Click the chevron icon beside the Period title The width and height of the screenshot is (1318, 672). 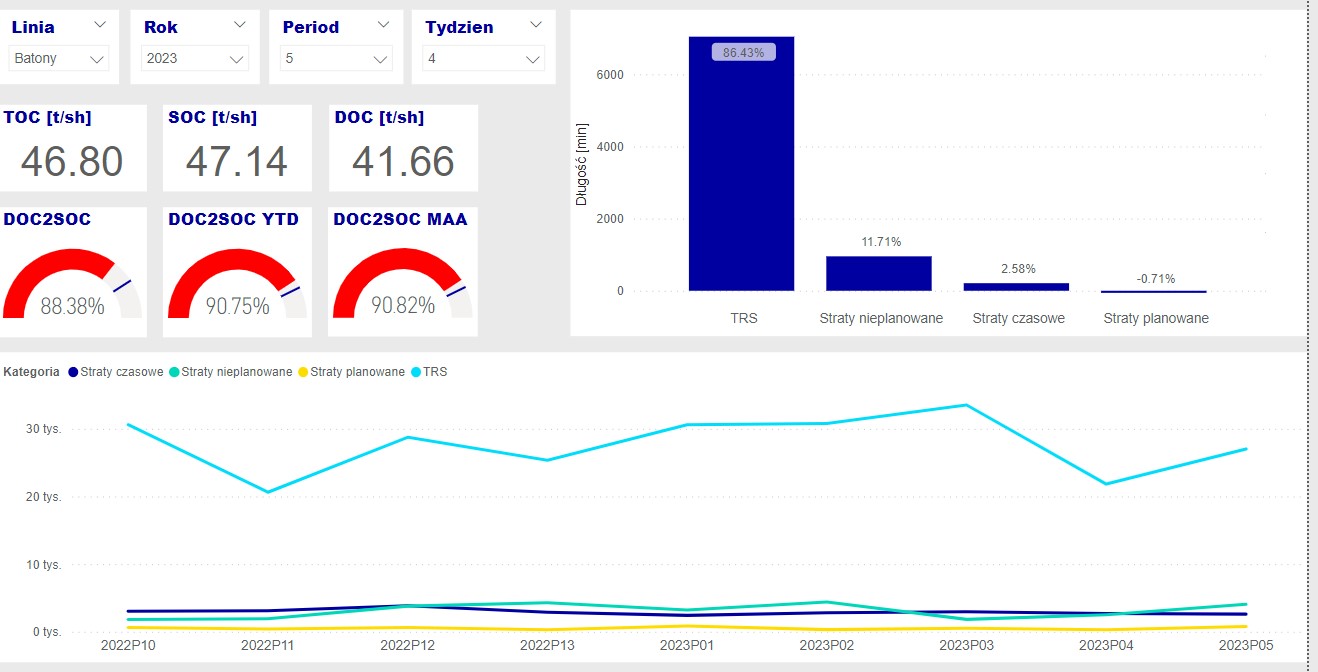click(x=382, y=25)
